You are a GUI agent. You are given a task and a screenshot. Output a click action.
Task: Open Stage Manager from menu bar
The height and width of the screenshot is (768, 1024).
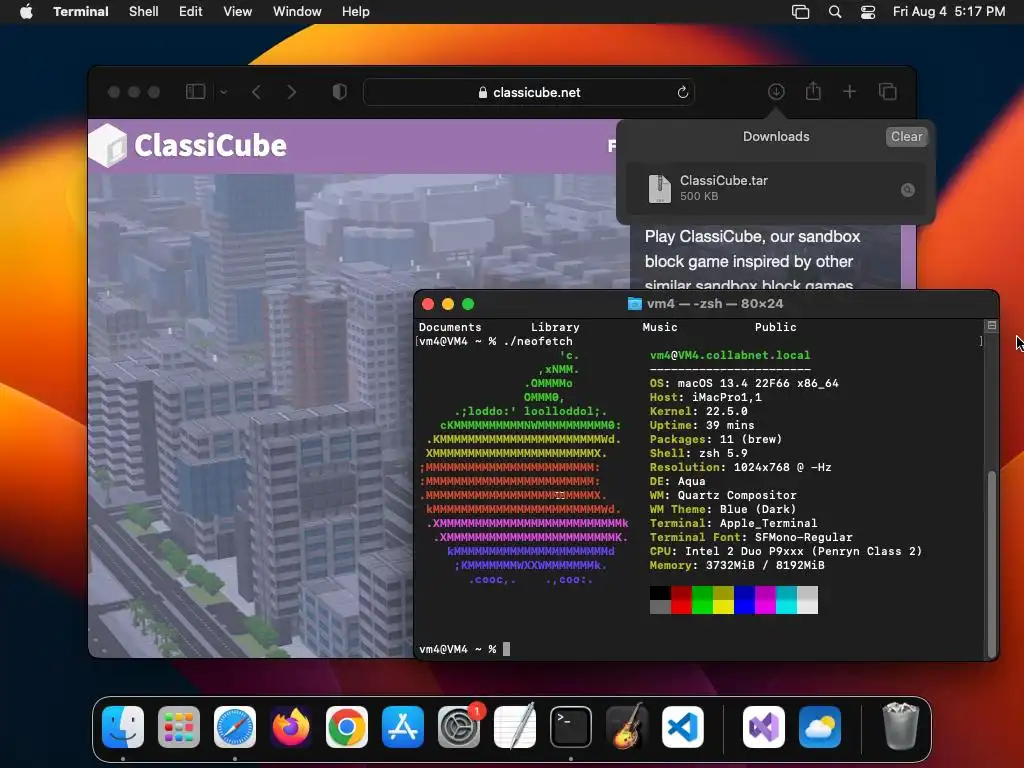coord(800,12)
